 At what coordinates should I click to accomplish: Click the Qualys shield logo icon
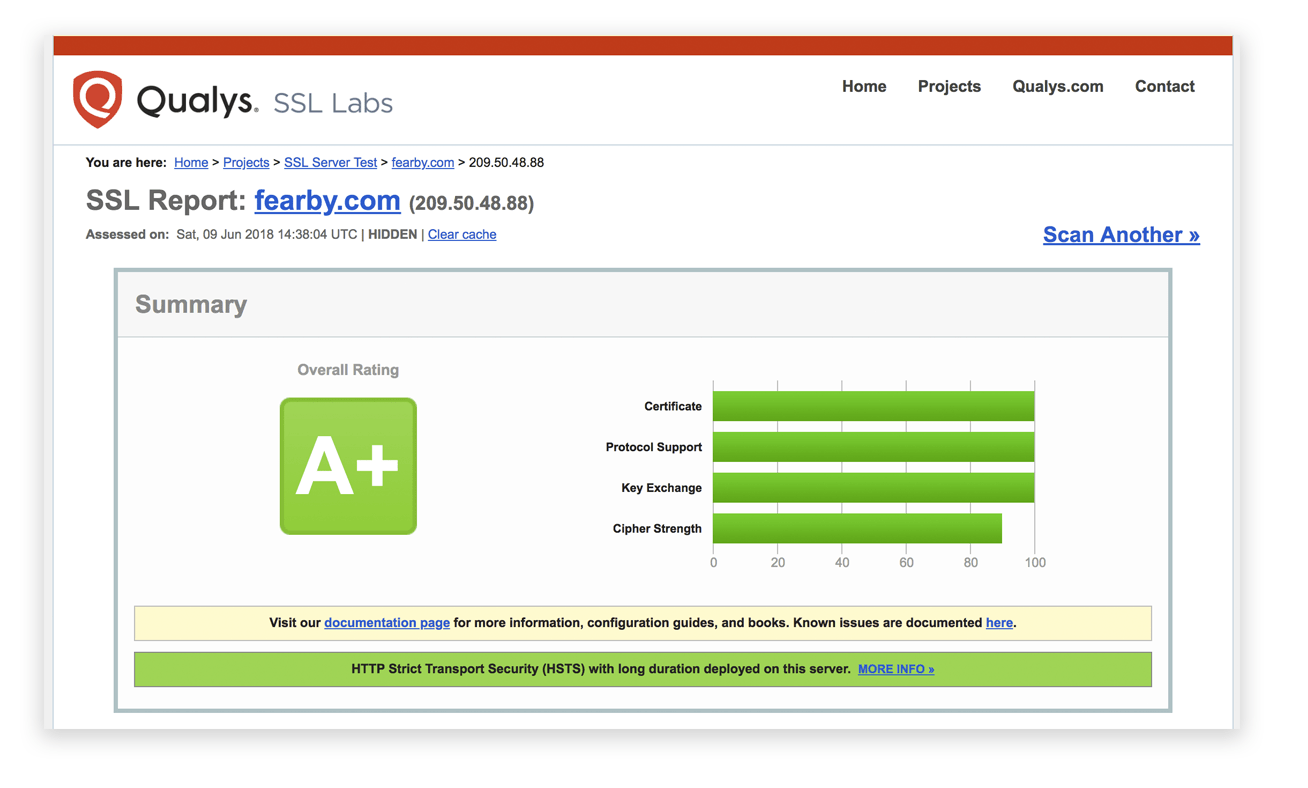pos(98,99)
